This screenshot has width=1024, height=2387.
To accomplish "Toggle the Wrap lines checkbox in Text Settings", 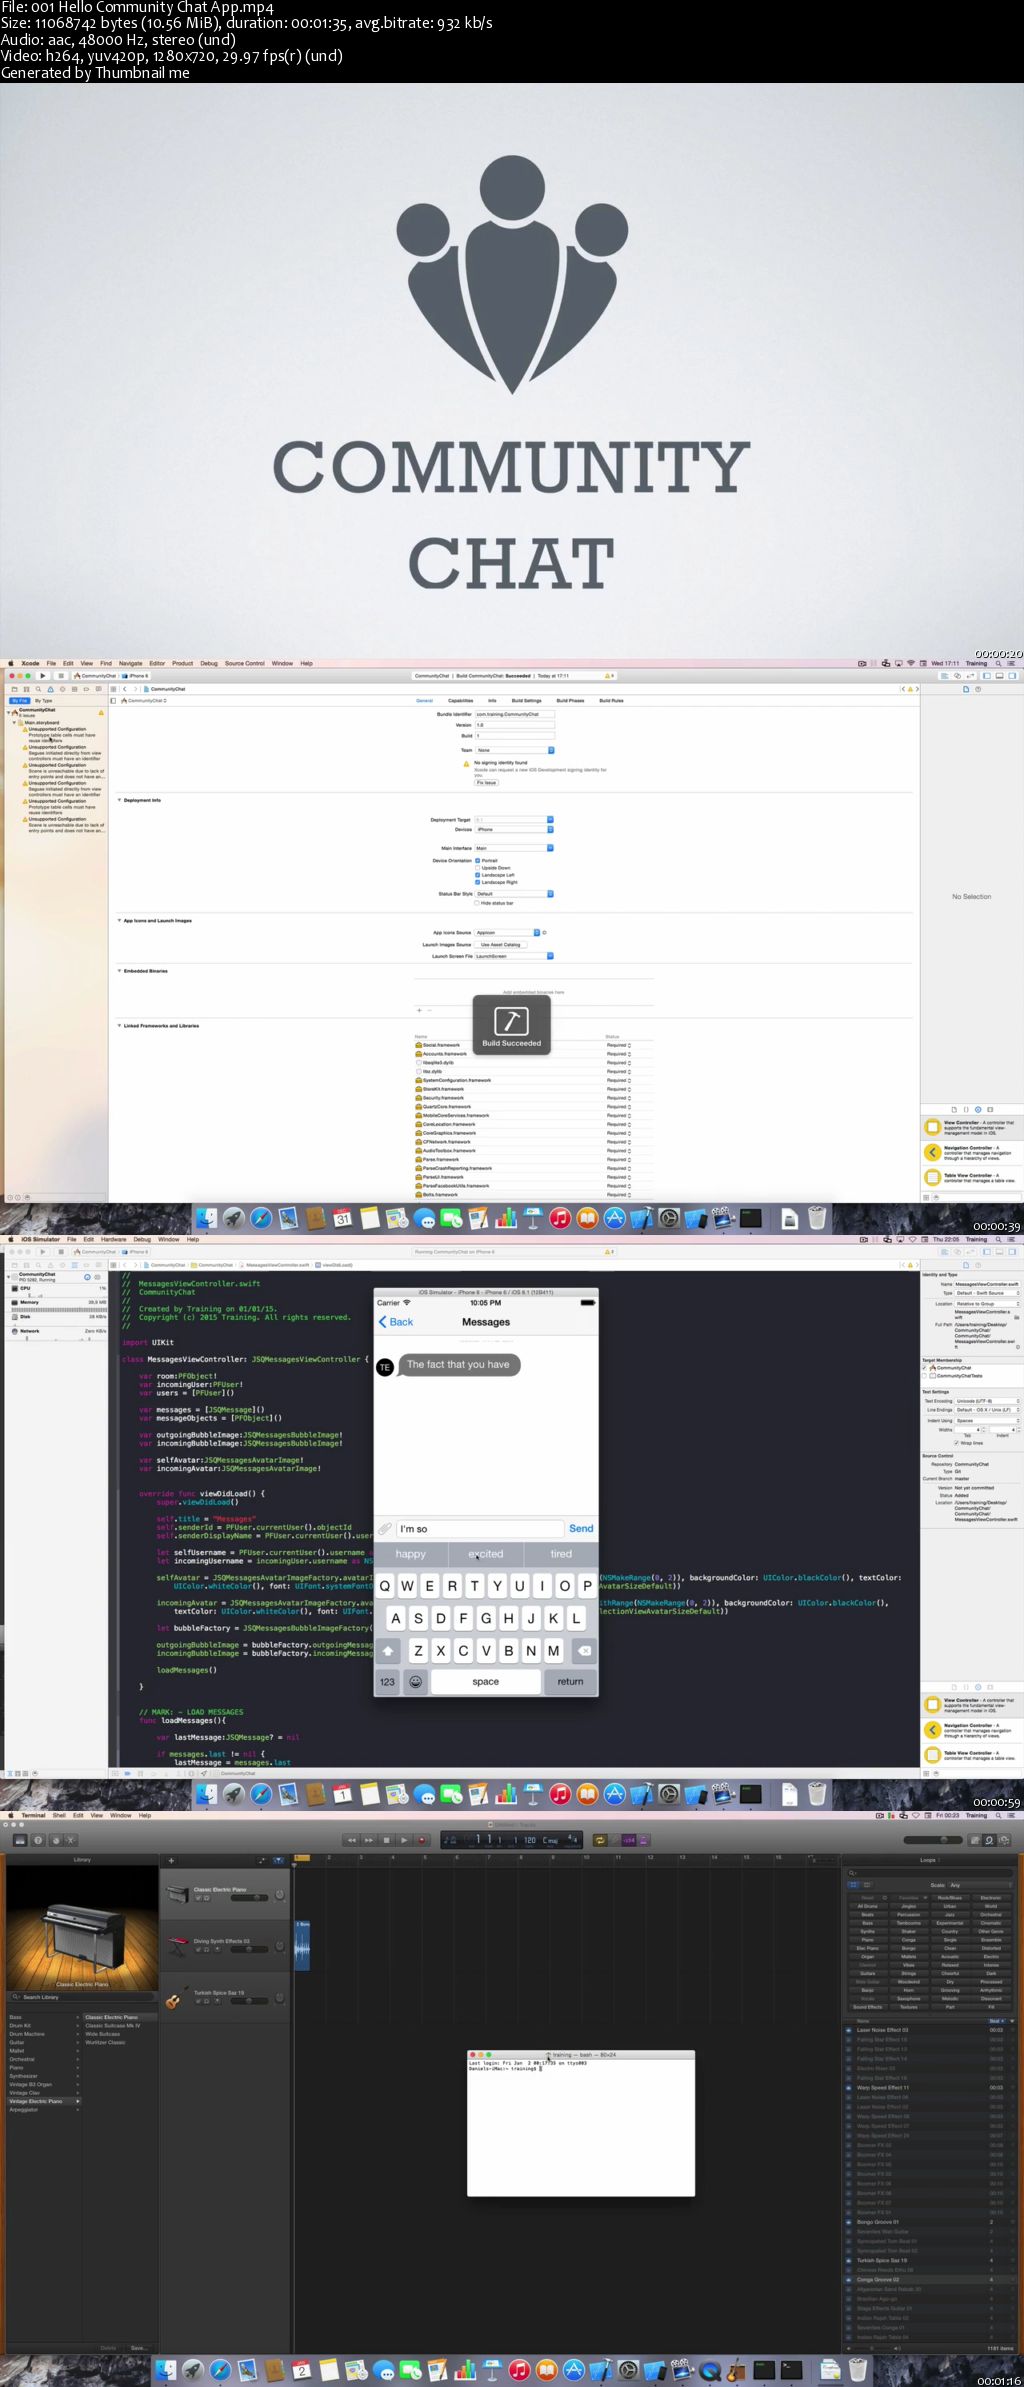I will [957, 1443].
